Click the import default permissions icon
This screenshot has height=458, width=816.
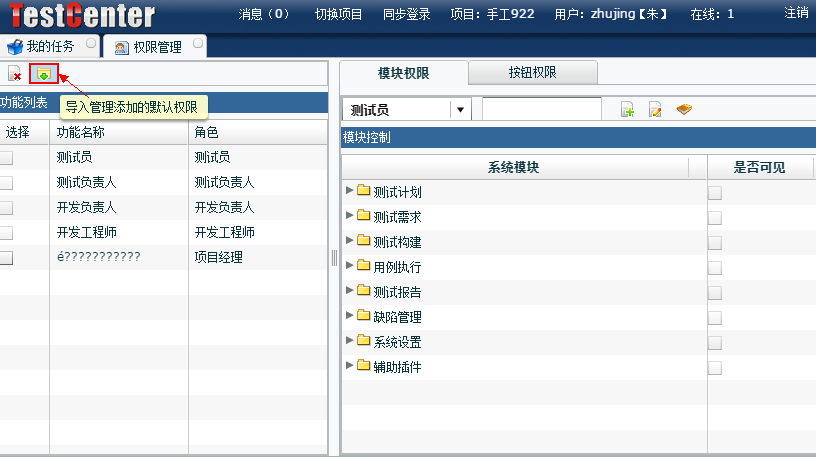[x=43, y=74]
